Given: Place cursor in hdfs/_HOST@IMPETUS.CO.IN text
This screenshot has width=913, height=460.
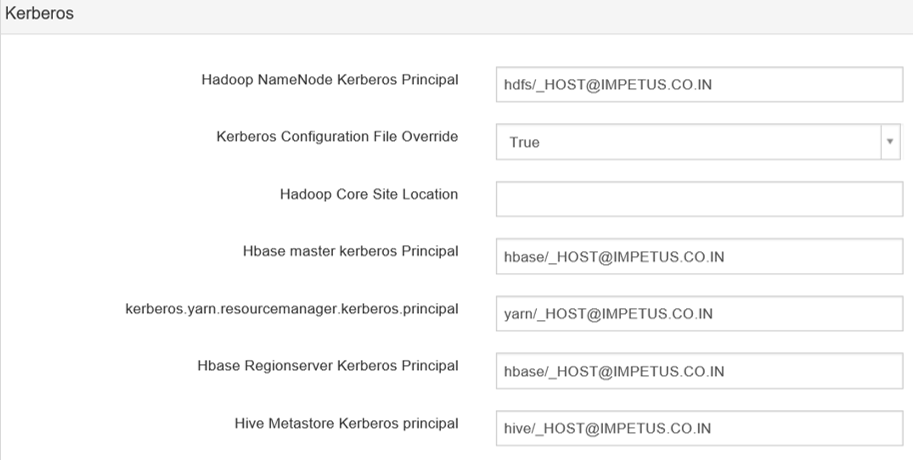Looking at the screenshot, I should point(608,85).
